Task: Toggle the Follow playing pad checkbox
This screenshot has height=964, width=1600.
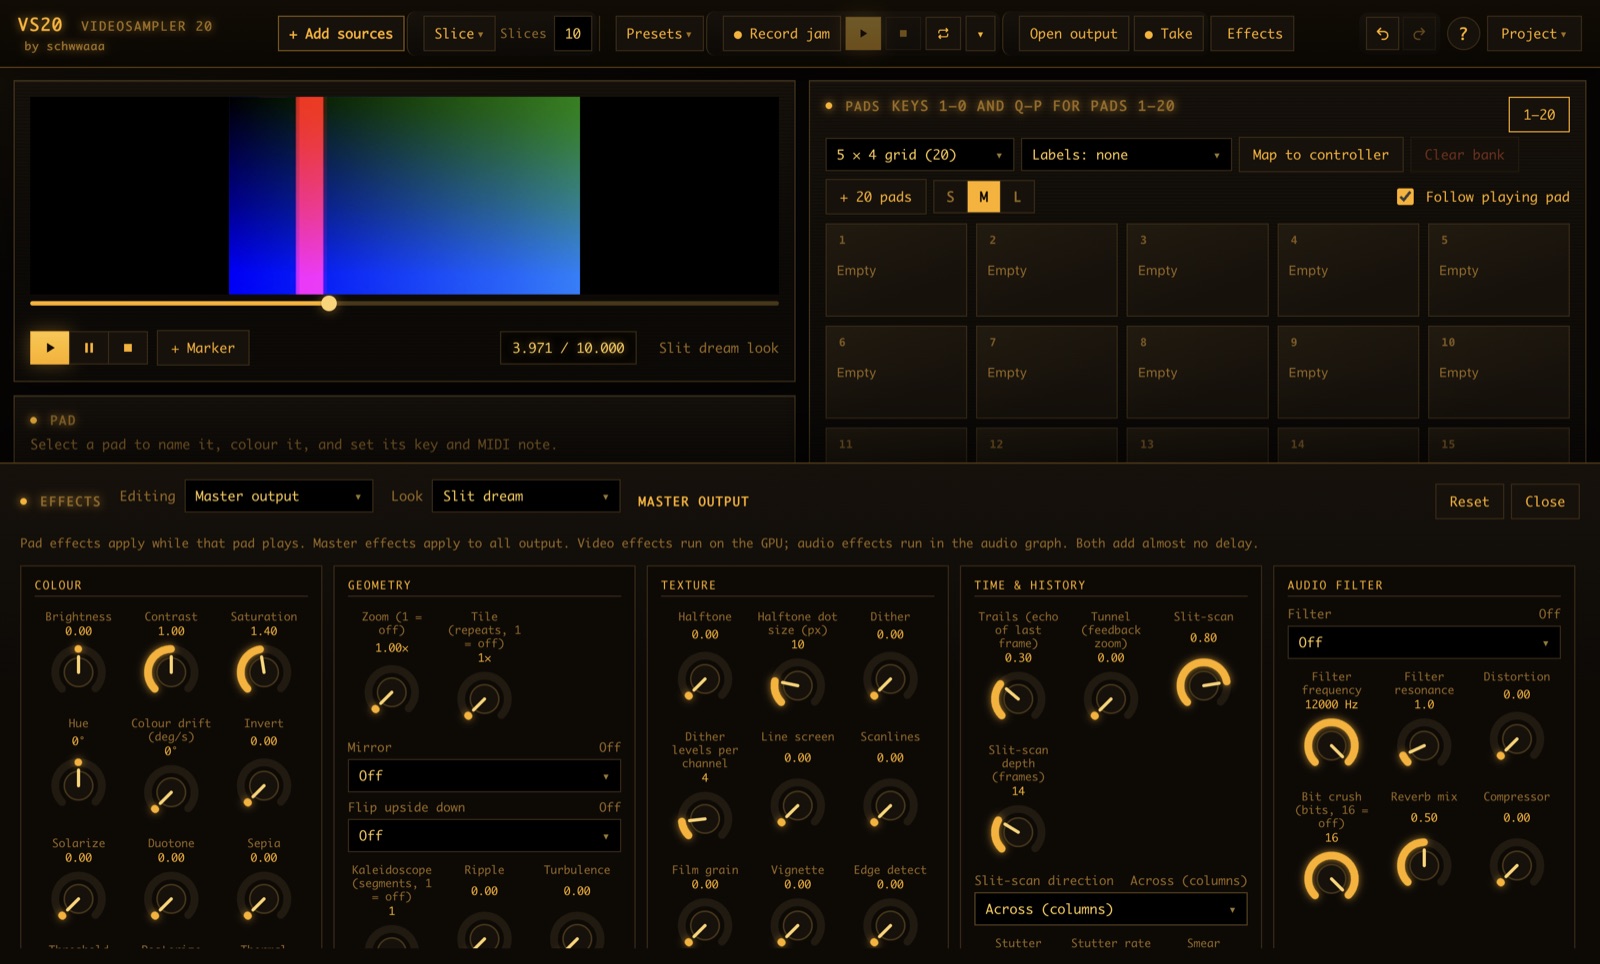Action: [1405, 197]
